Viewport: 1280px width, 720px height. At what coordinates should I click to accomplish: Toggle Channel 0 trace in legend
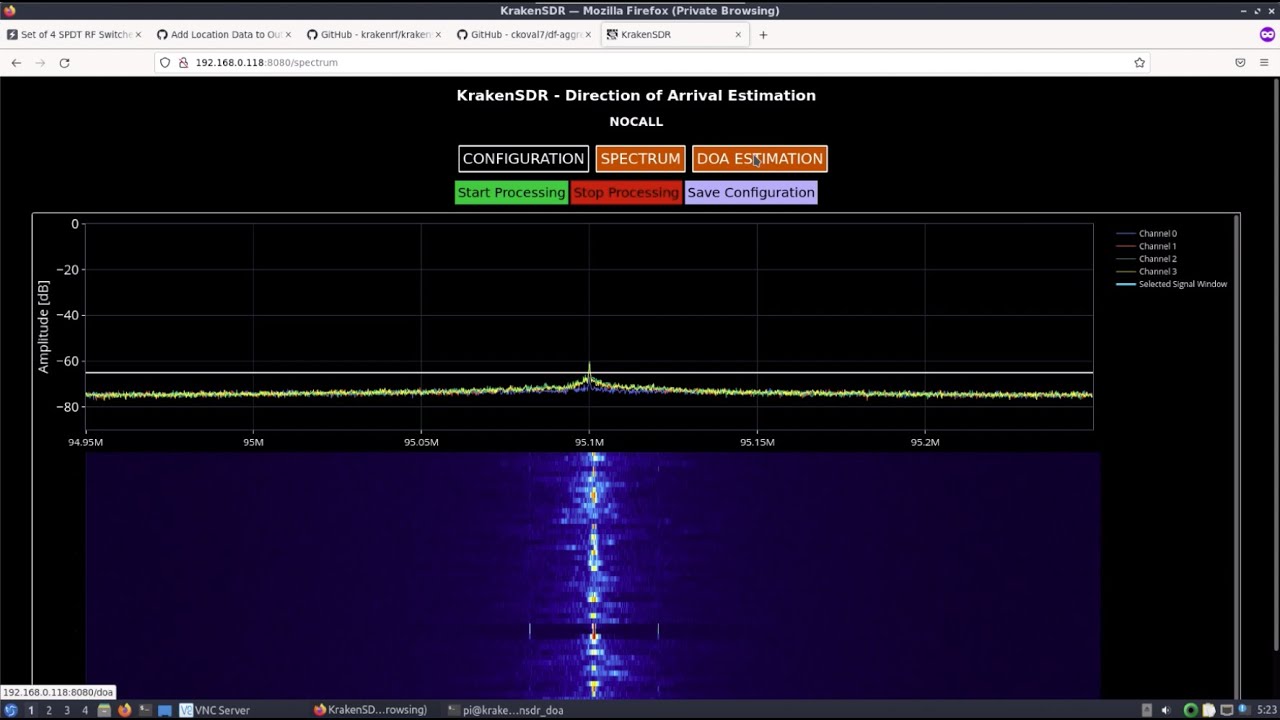(1157, 233)
